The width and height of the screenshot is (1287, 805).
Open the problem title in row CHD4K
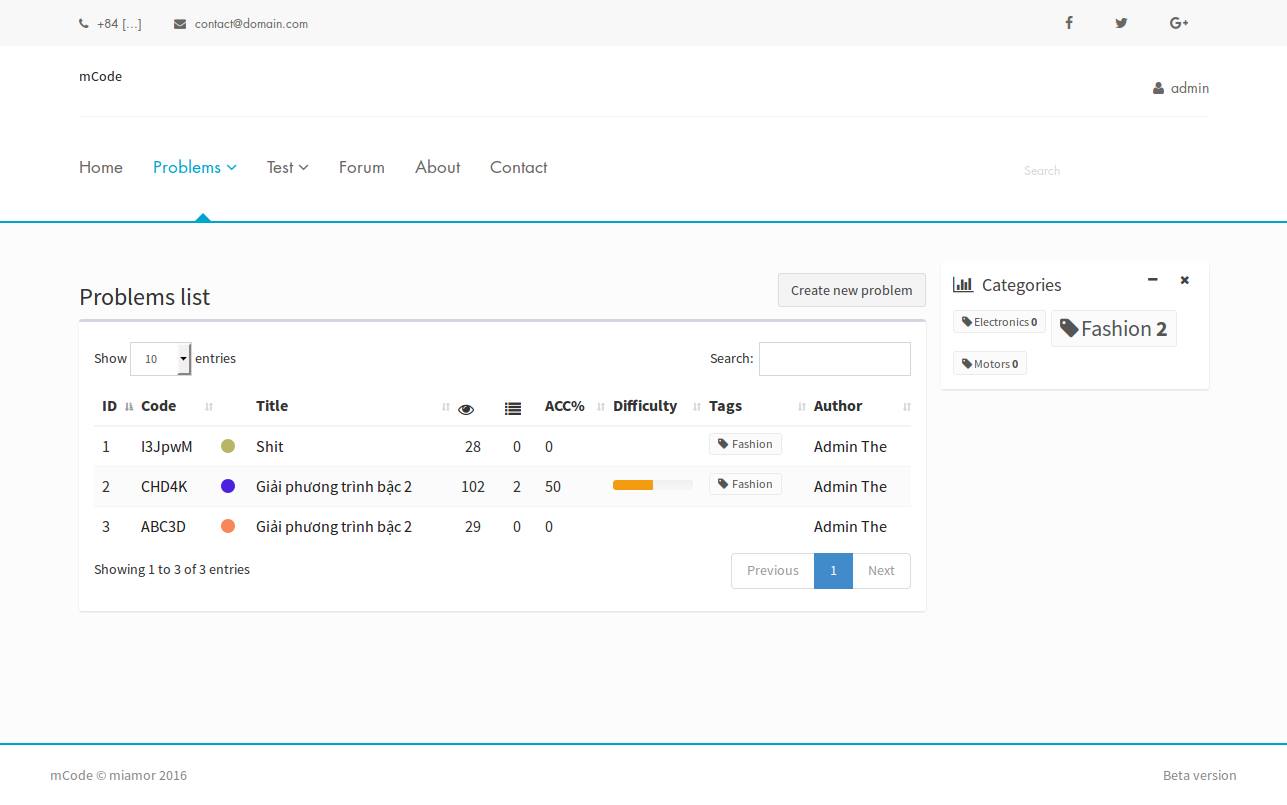pyautogui.click(x=334, y=487)
